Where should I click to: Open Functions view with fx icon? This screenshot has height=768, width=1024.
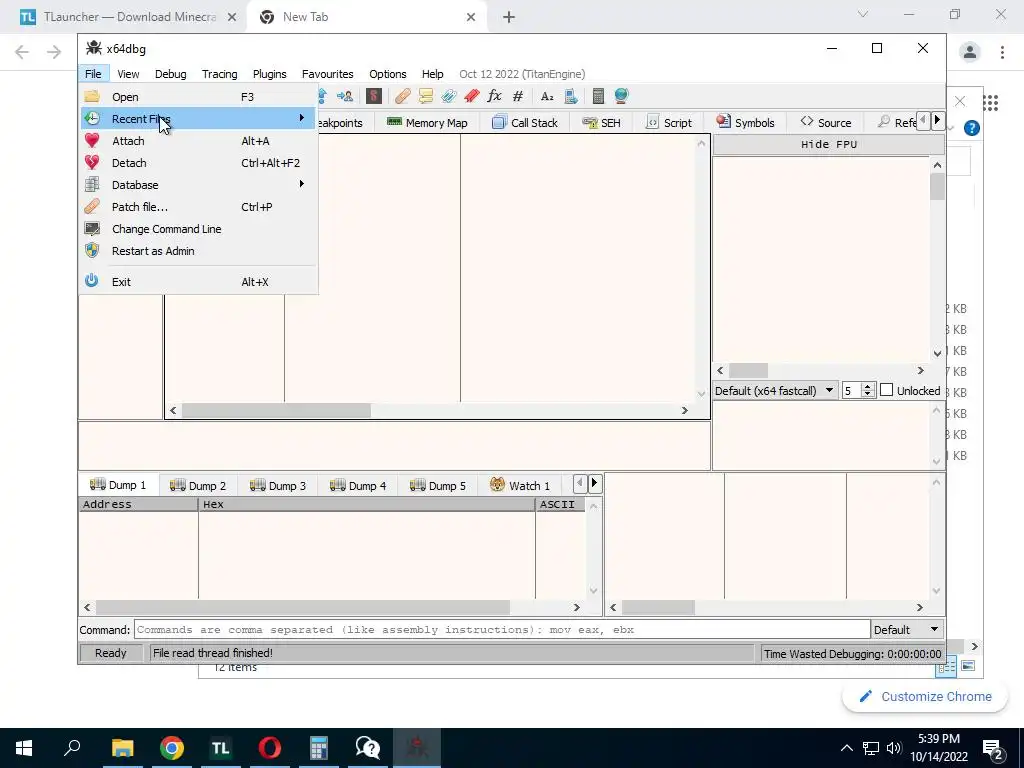pyautogui.click(x=494, y=97)
